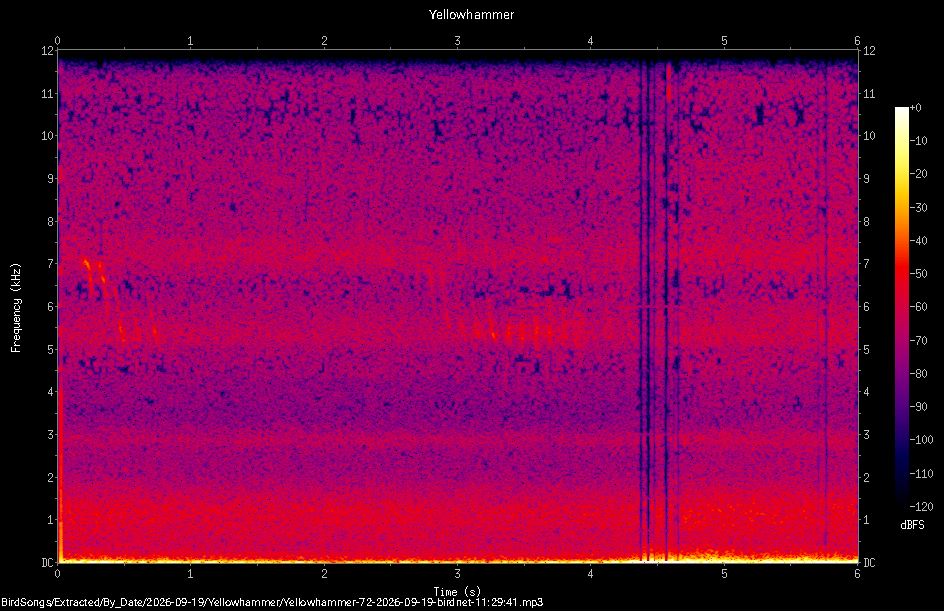Screen dimensions: 944x611
Task: Click the -120 value on the color scale
Action: (x=922, y=507)
